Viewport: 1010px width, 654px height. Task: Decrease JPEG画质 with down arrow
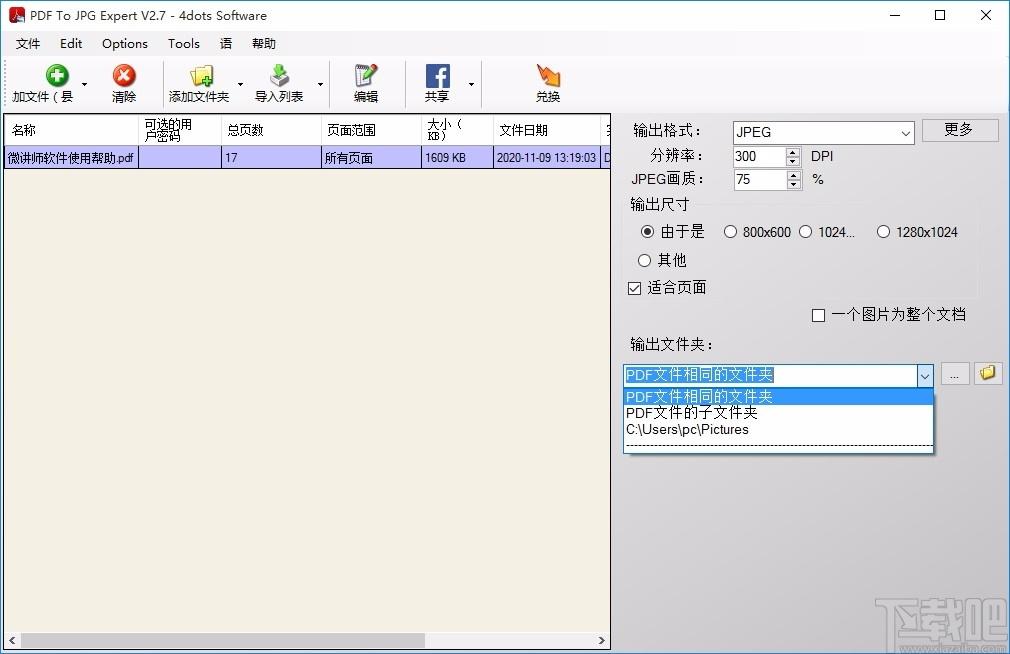point(793,184)
